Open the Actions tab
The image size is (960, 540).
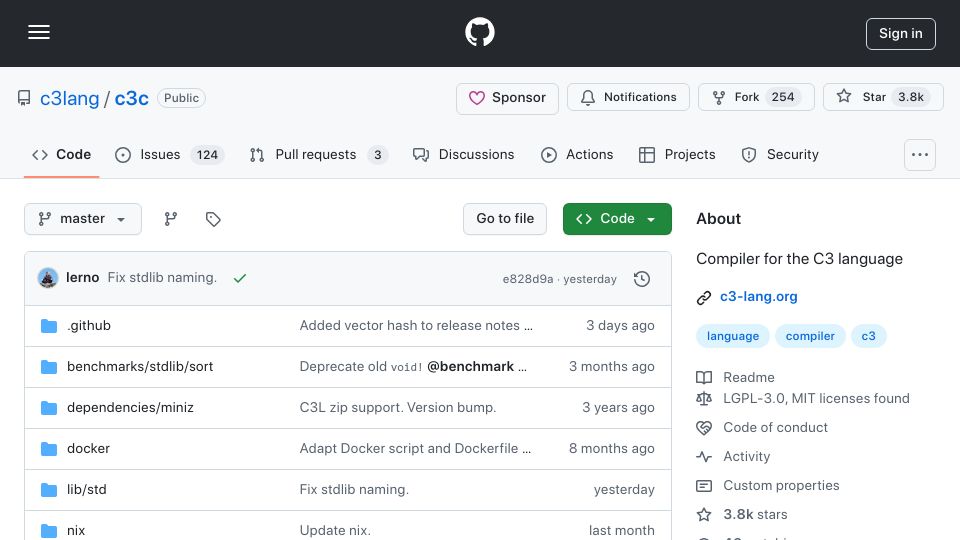(577, 155)
